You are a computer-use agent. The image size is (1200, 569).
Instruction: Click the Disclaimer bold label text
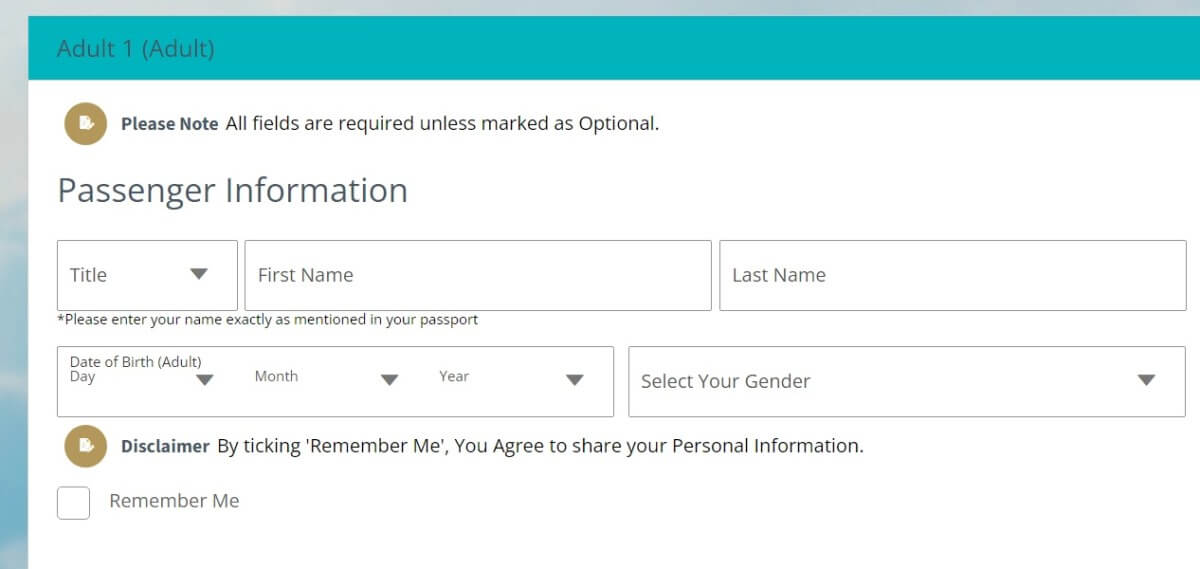[x=165, y=446]
